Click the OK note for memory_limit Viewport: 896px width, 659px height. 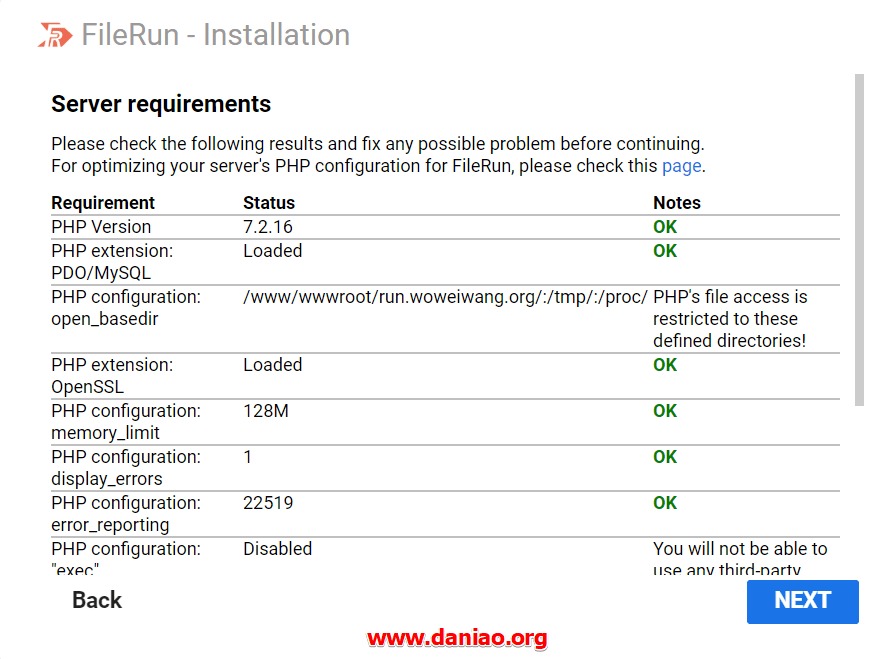[665, 411]
